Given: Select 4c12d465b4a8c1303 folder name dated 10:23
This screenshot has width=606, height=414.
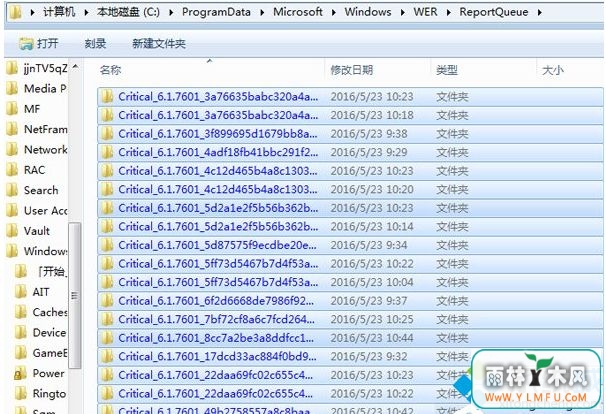Looking at the screenshot, I should coord(218,171).
